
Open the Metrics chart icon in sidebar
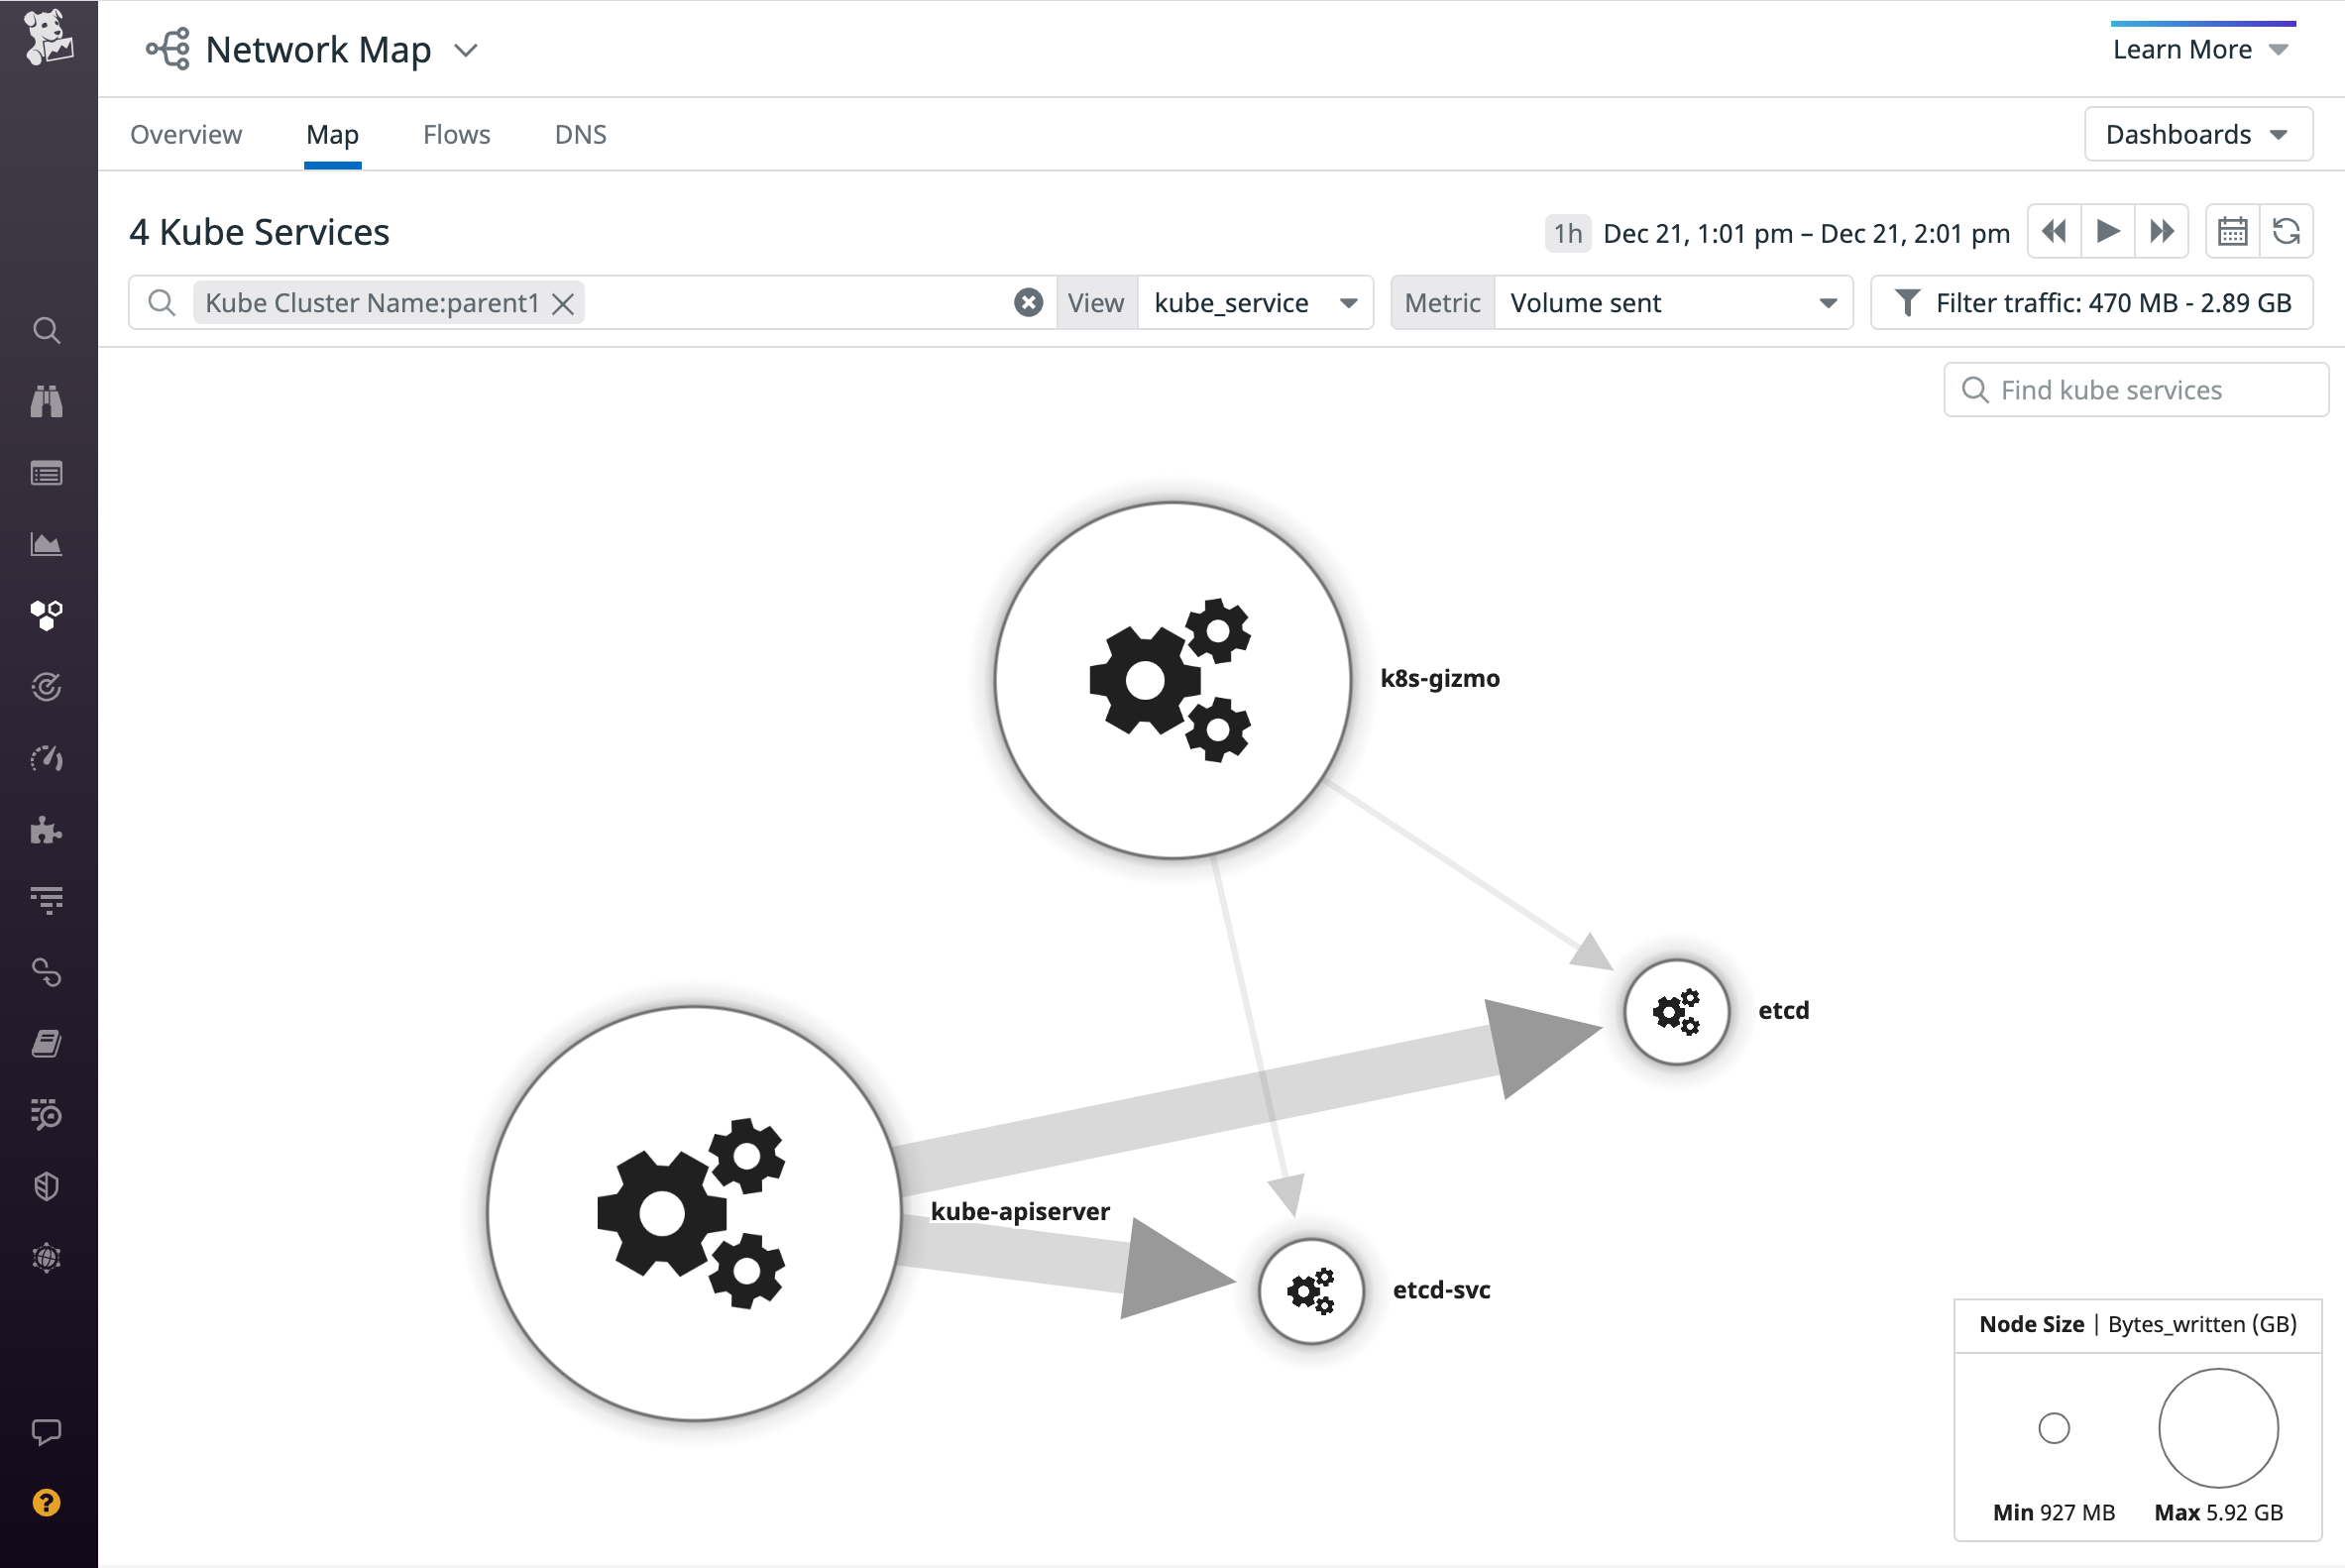(x=47, y=545)
